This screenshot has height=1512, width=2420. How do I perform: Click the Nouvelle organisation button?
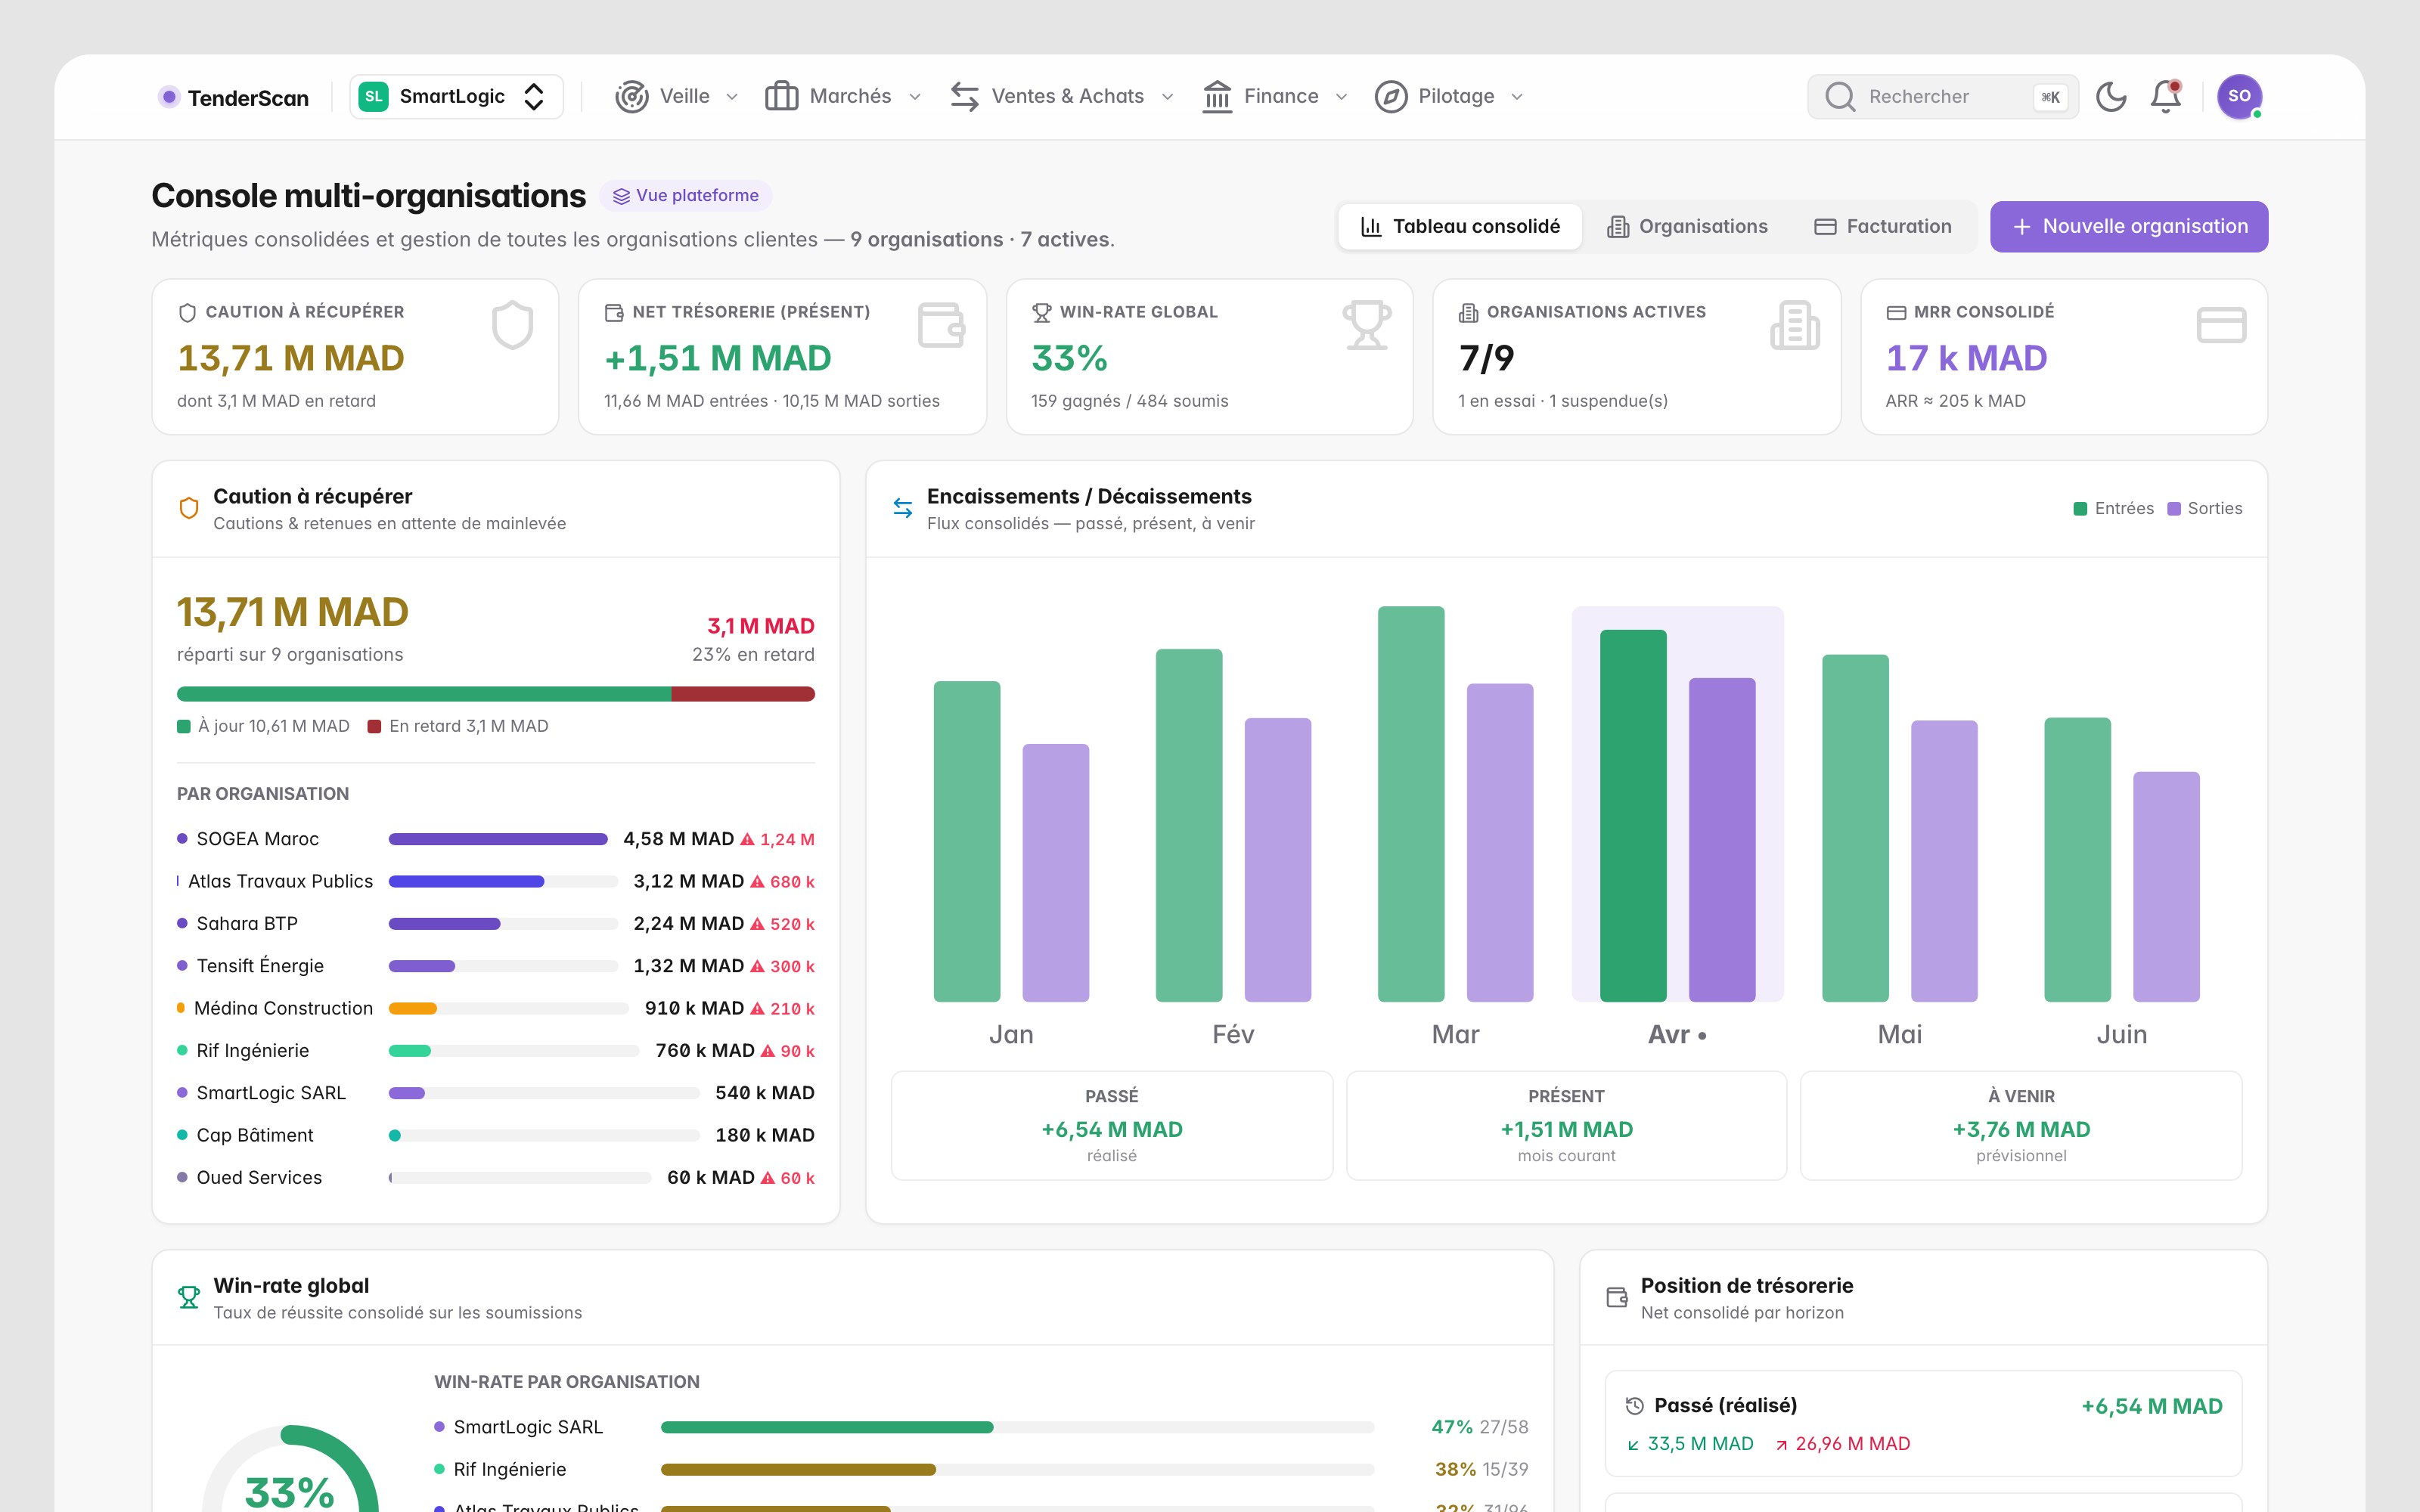(x=2129, y=227)
